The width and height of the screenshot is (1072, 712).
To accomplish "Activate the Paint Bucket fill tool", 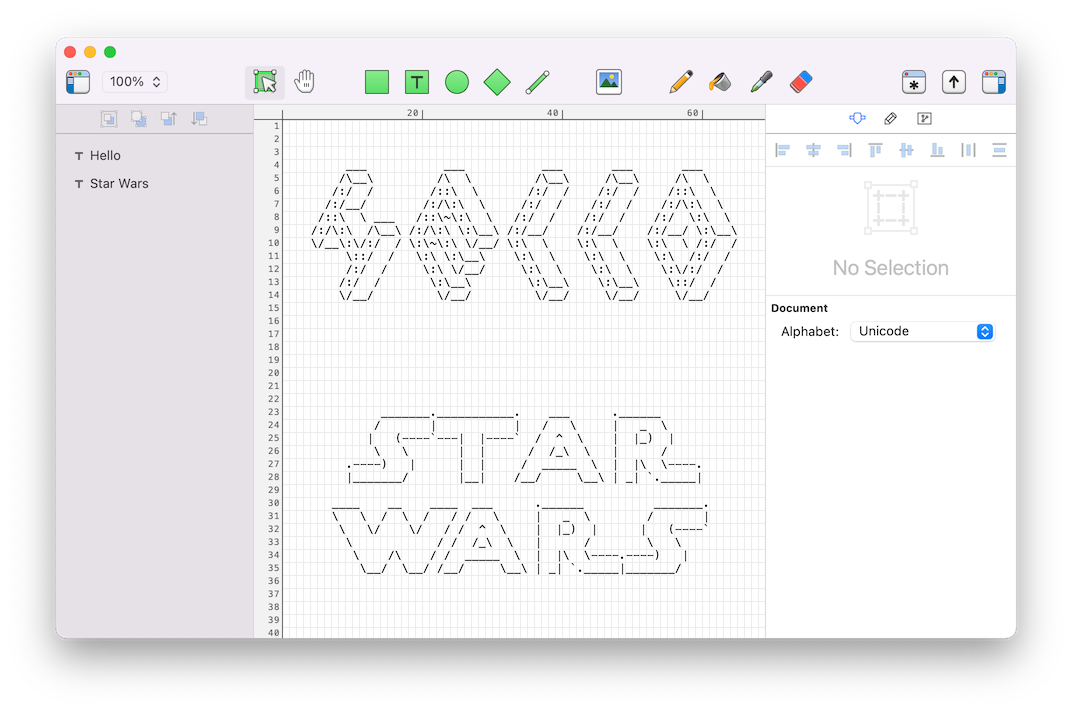I will (720, 82).
